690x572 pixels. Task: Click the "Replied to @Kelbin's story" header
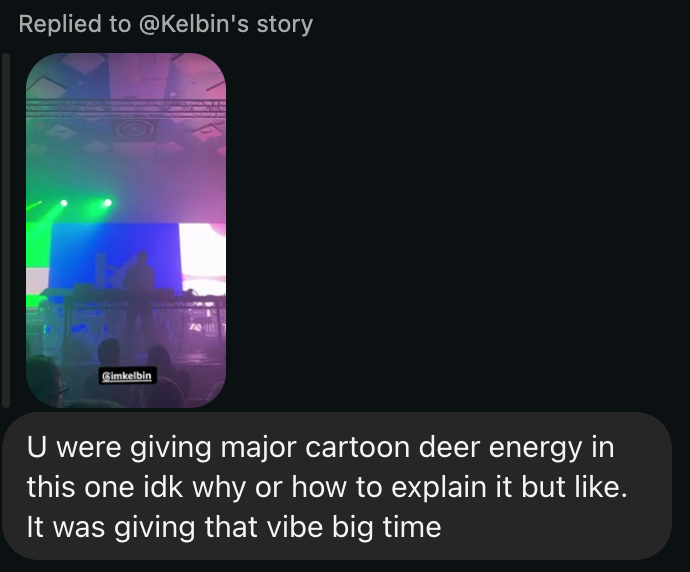pyautogui.click(x=165, y=24)
